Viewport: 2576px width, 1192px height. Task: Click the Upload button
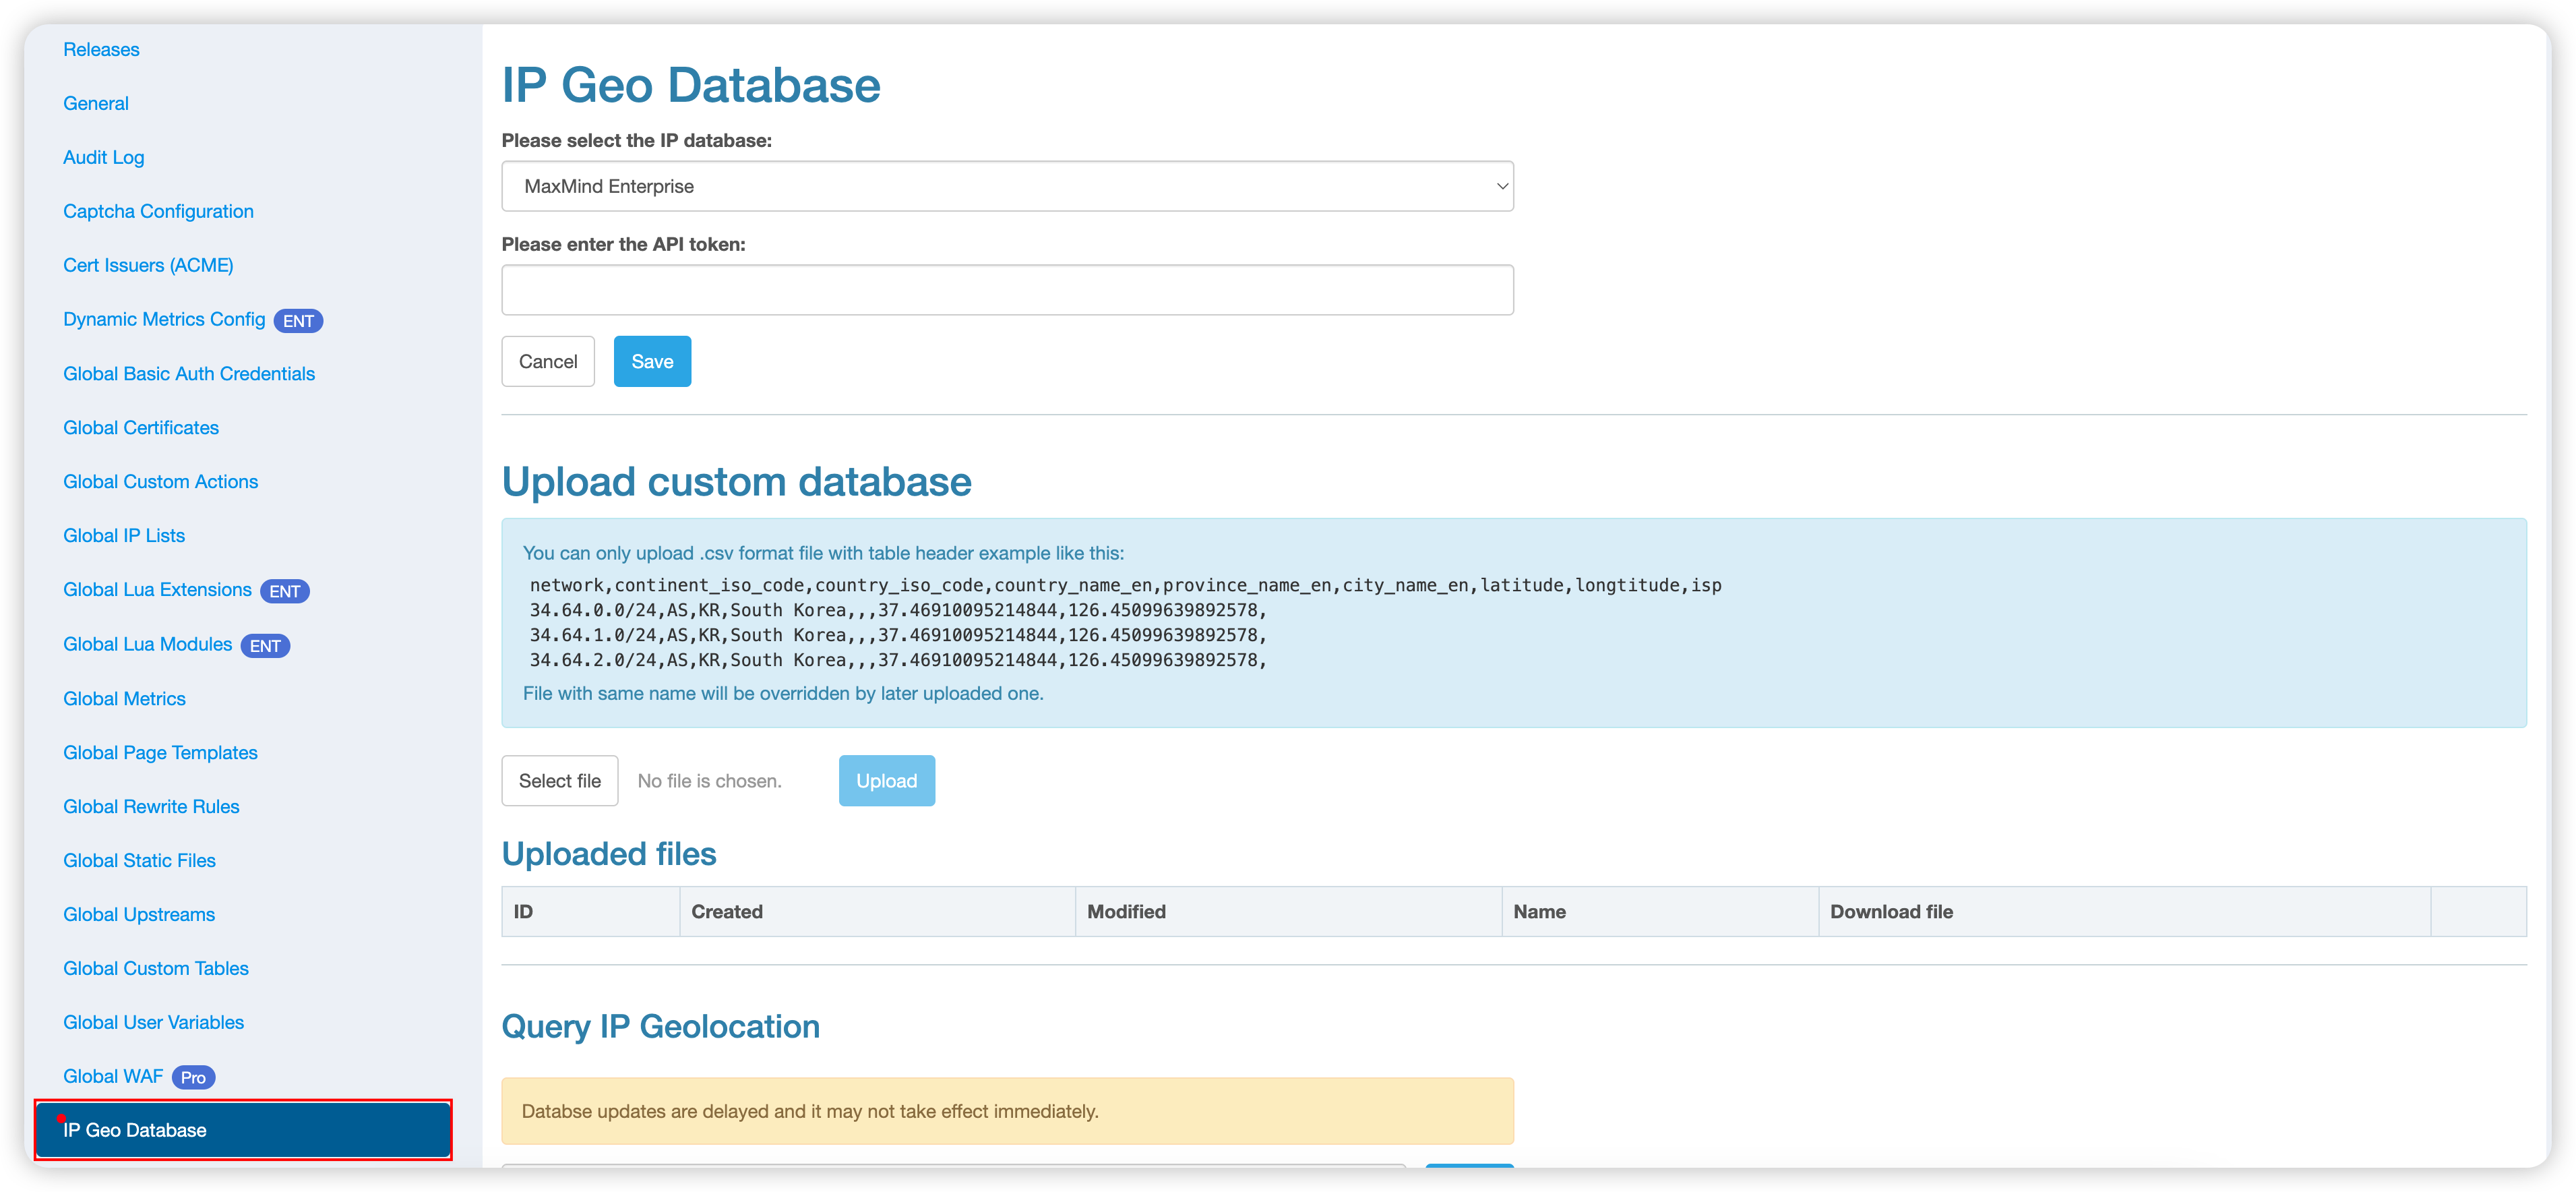[x=886, y=780]
